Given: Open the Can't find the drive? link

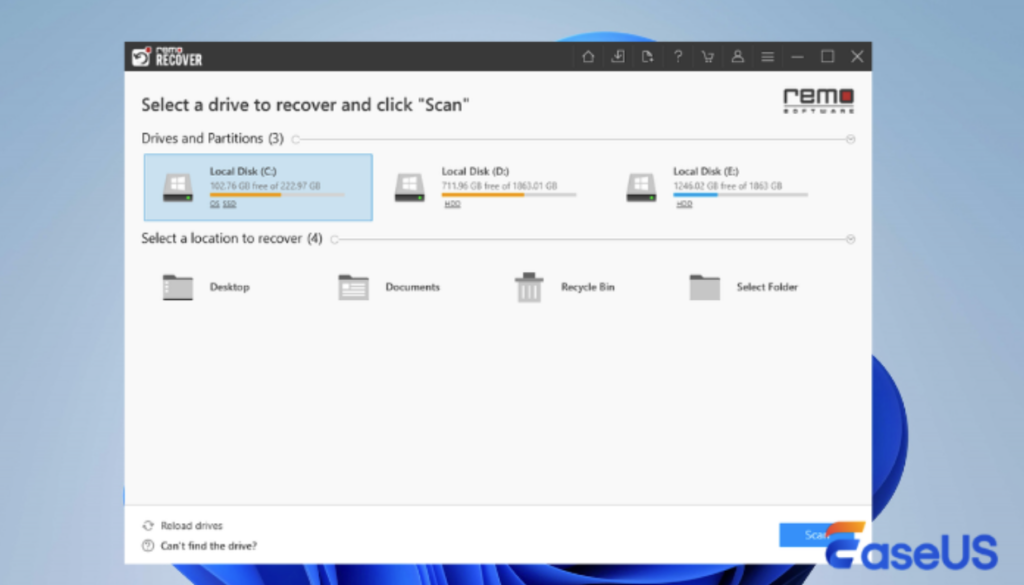Looking at the screenshot, I should 208,546.
